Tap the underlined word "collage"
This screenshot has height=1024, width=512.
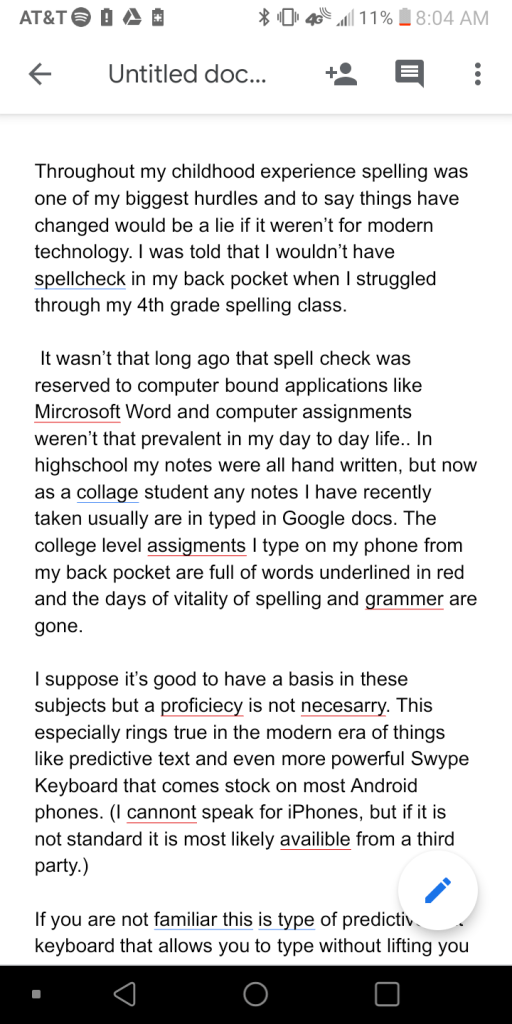tap(108, 492)
